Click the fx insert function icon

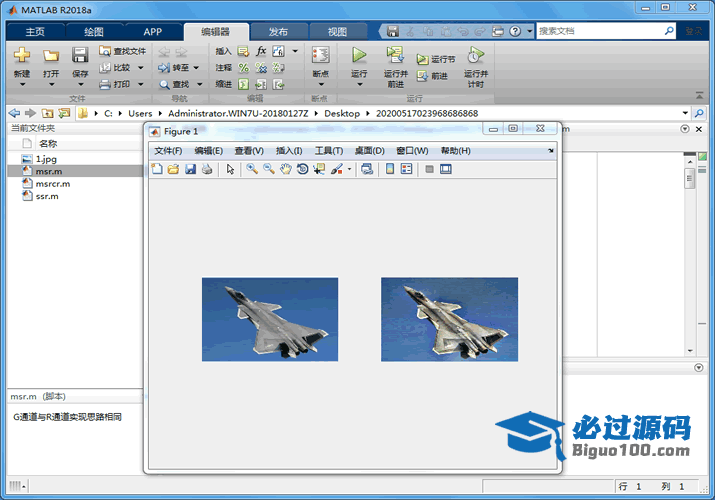click(261, 51)
